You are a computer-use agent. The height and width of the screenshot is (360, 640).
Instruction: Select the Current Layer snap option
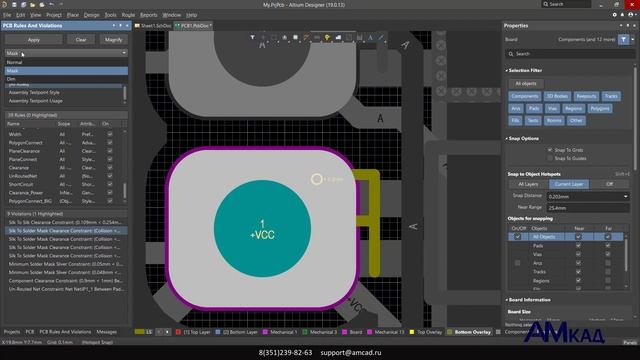[569, 184]
